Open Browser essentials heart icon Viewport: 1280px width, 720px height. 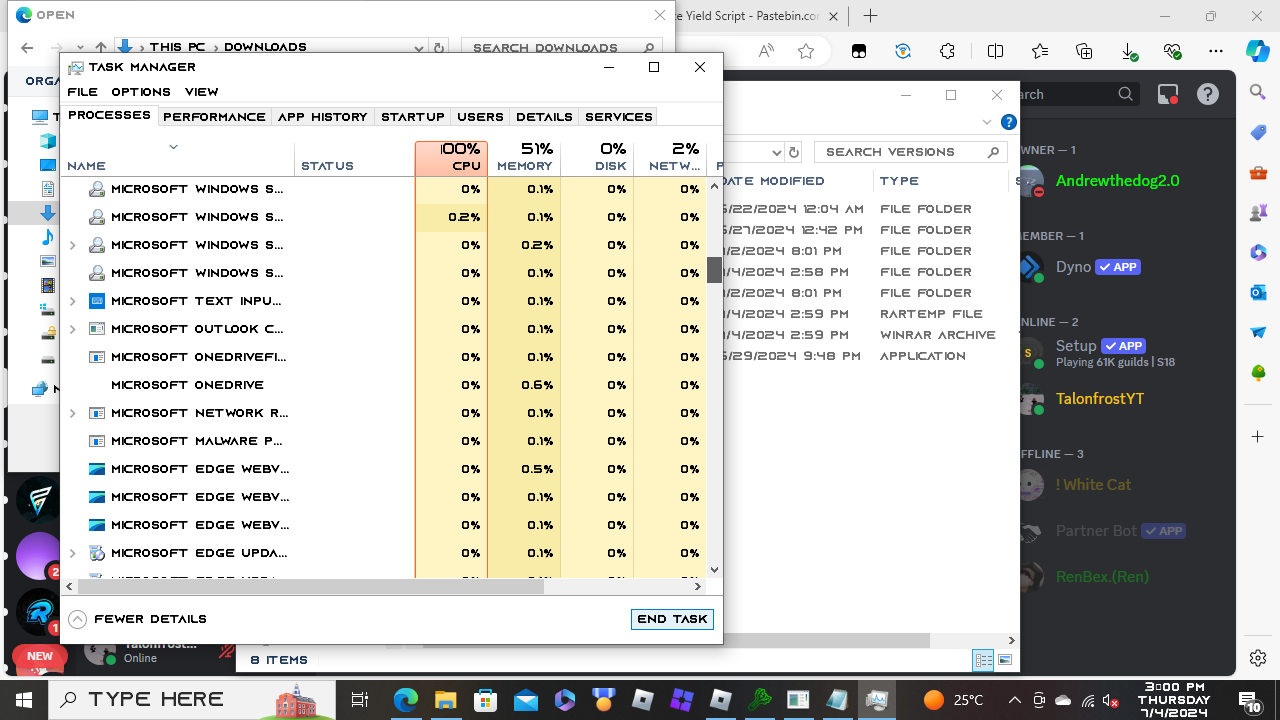(1172, 51)
